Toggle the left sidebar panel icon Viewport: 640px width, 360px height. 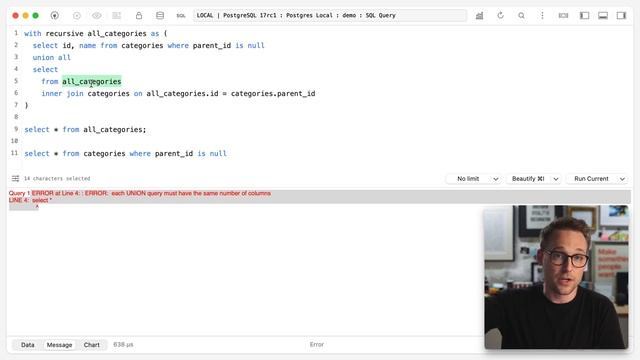(x=584, y=16)
